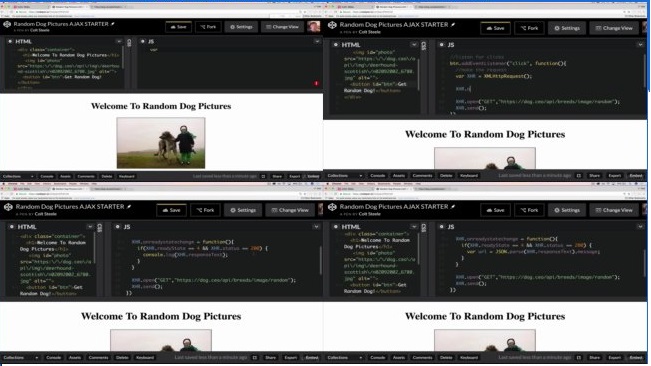The width and height of the screenshot is (651, 366).
Task: Click Change View in the JSON.parse pen
Action: tap(614, 210)
